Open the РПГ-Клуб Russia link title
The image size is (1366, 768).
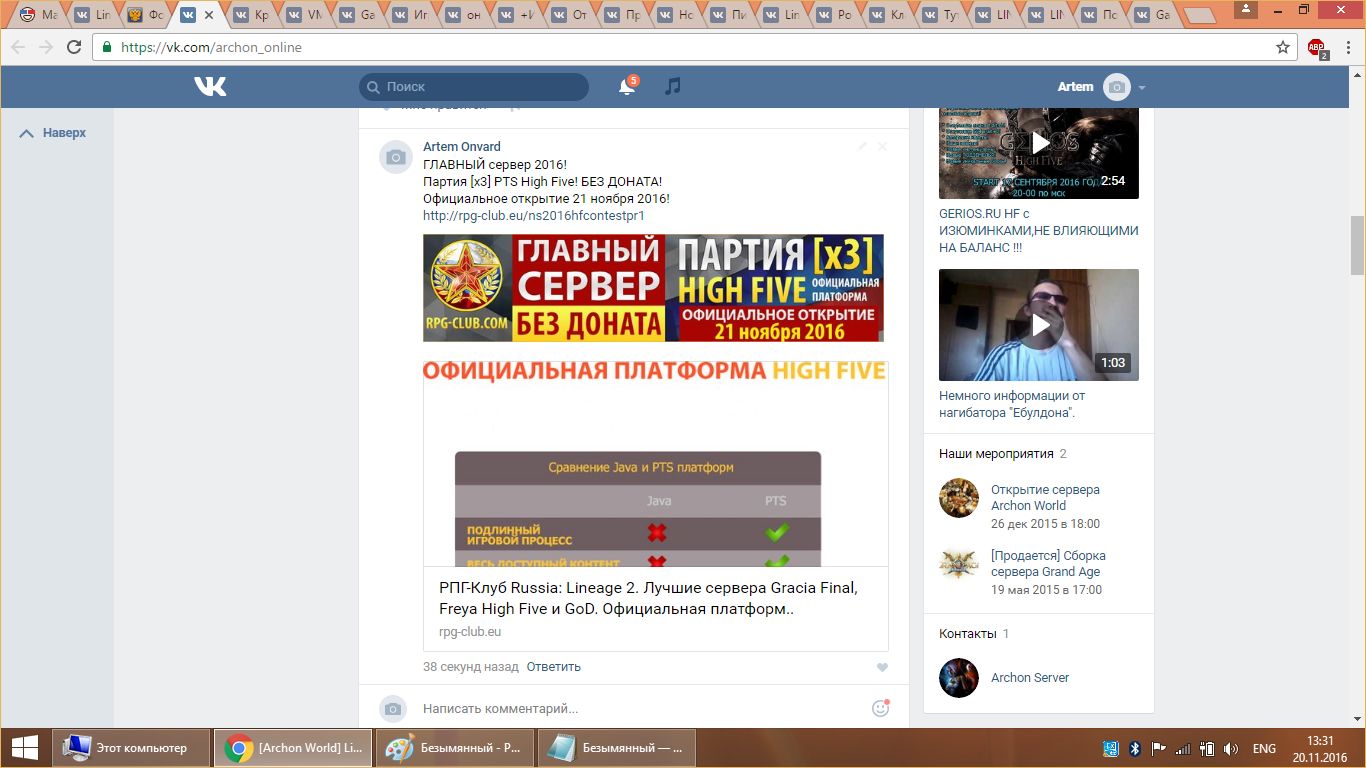(648, 598)
